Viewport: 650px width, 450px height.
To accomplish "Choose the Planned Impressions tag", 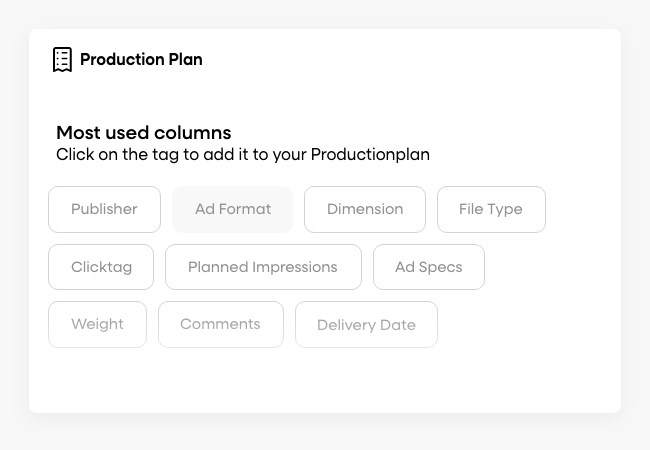I will (x=263, y=267).
